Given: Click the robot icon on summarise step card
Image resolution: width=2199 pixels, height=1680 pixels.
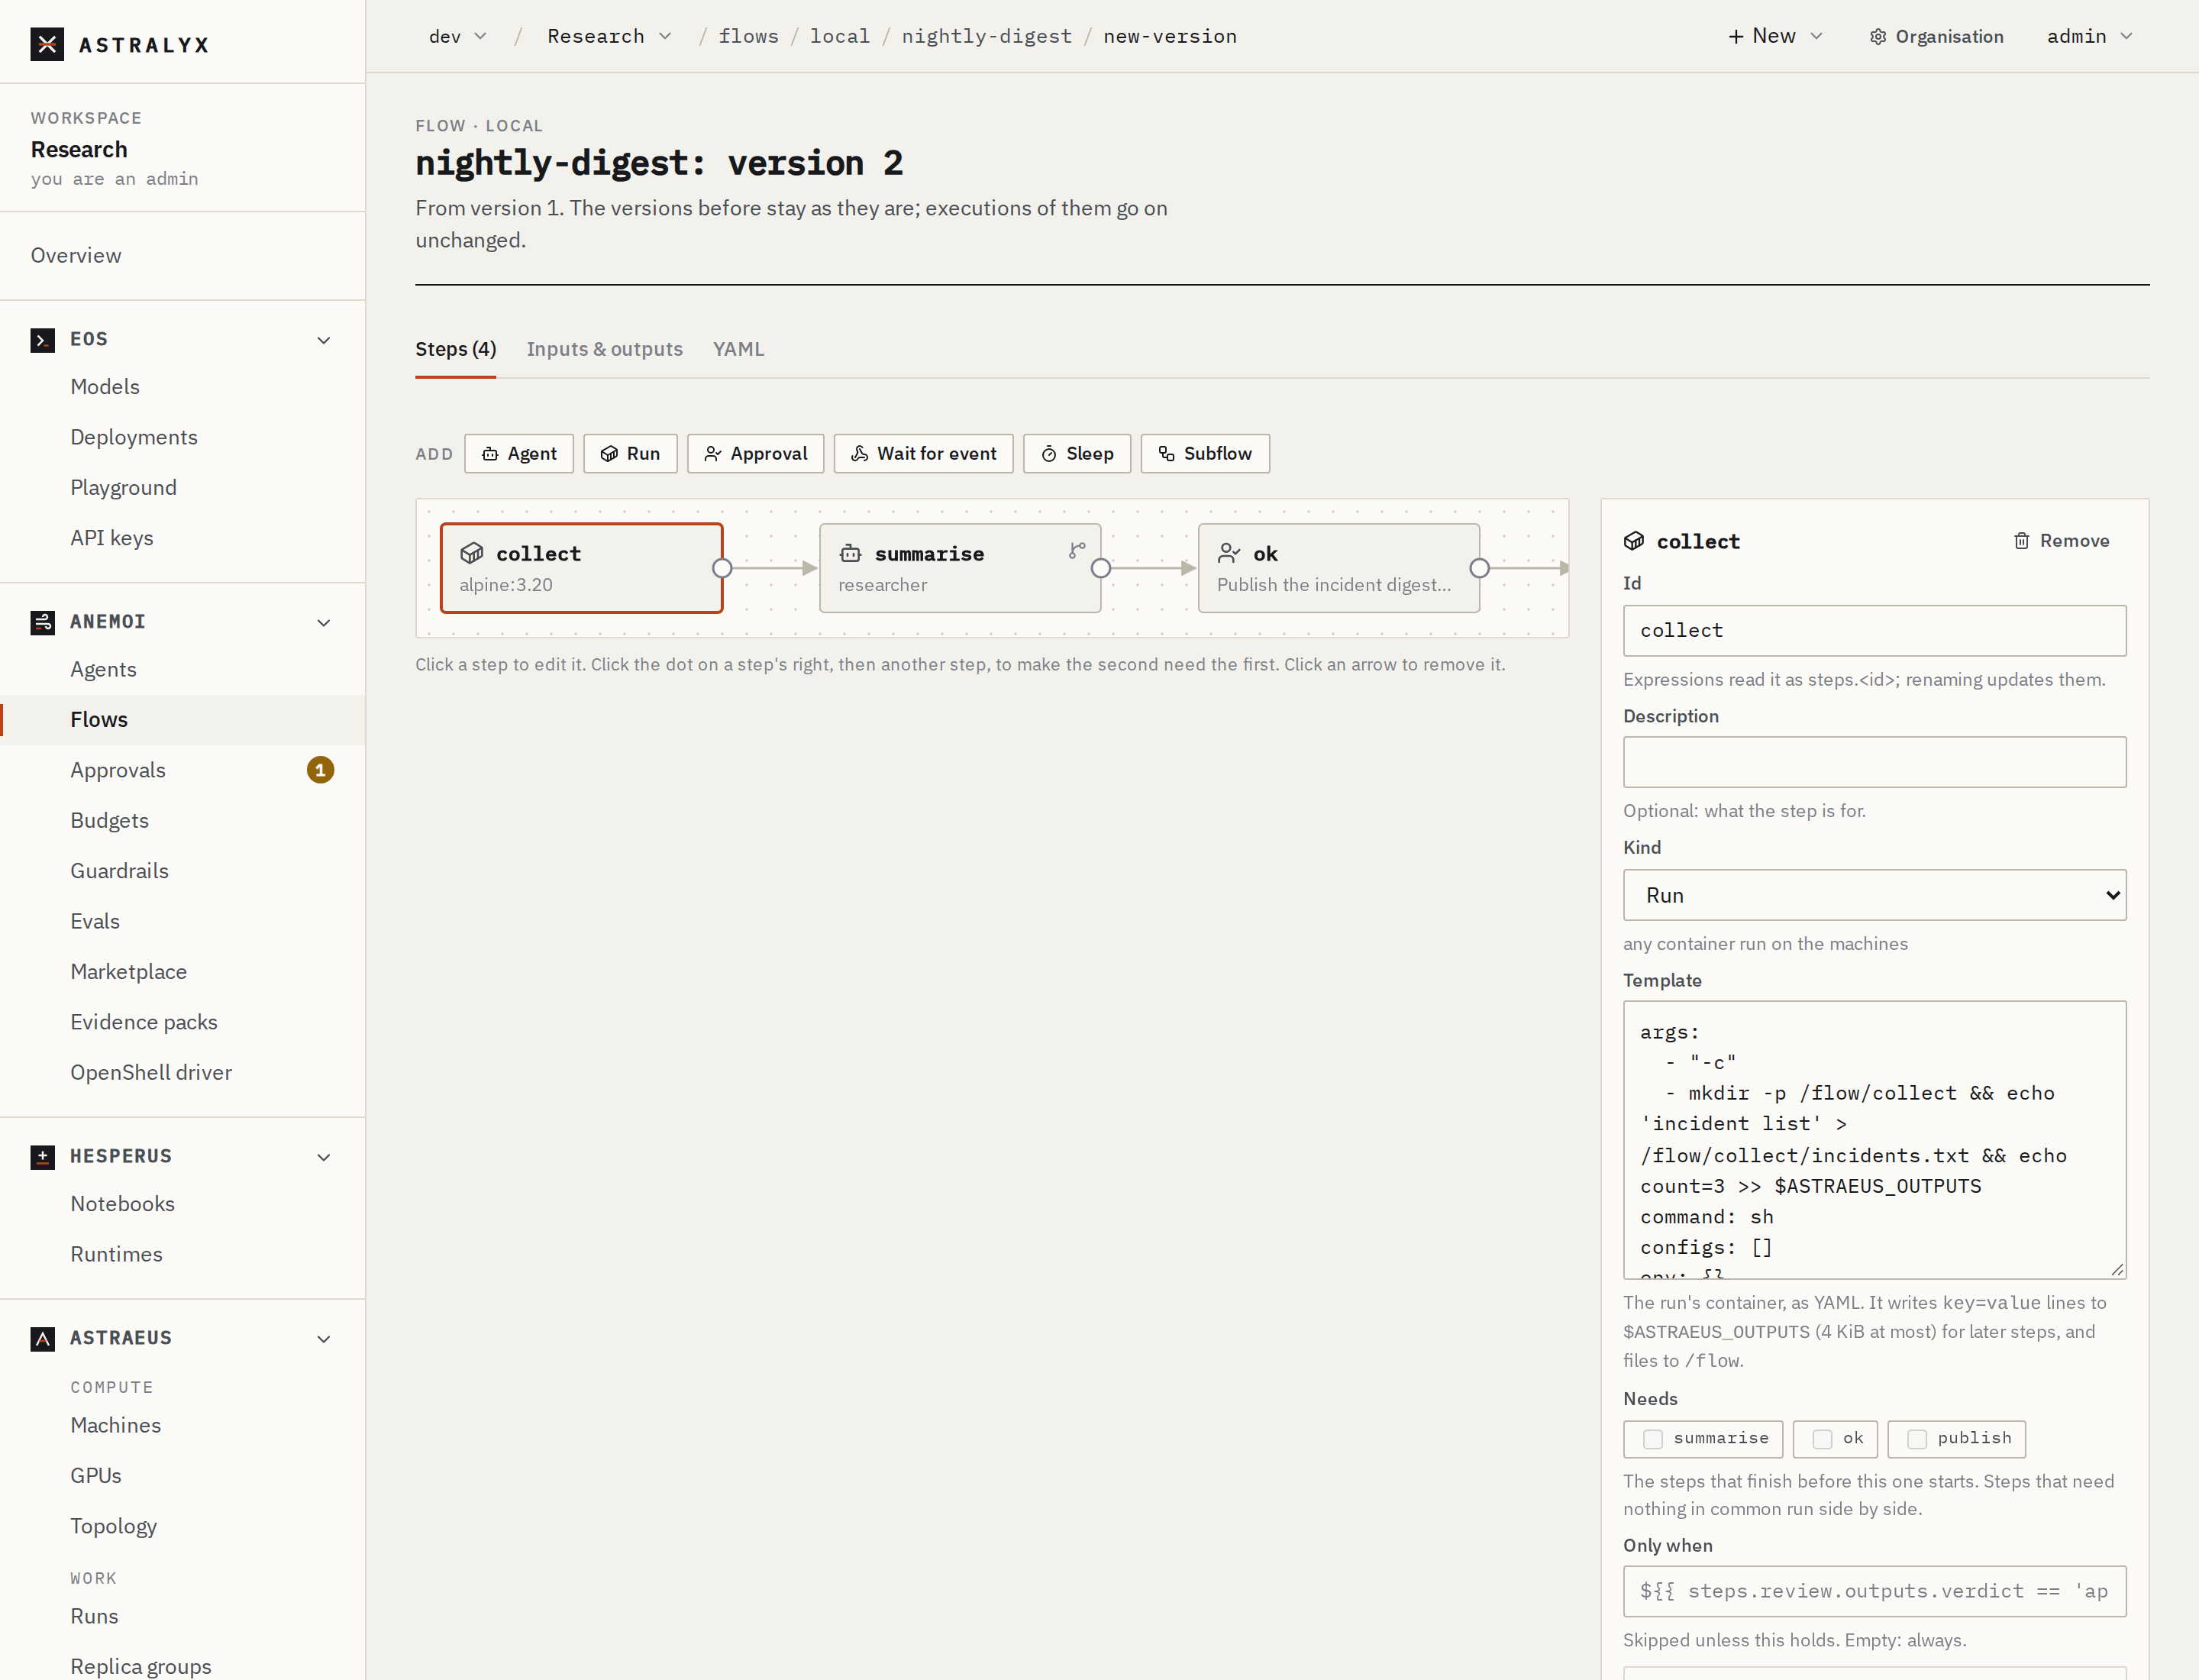Looking at the screenshot, I should coord(850,553).
